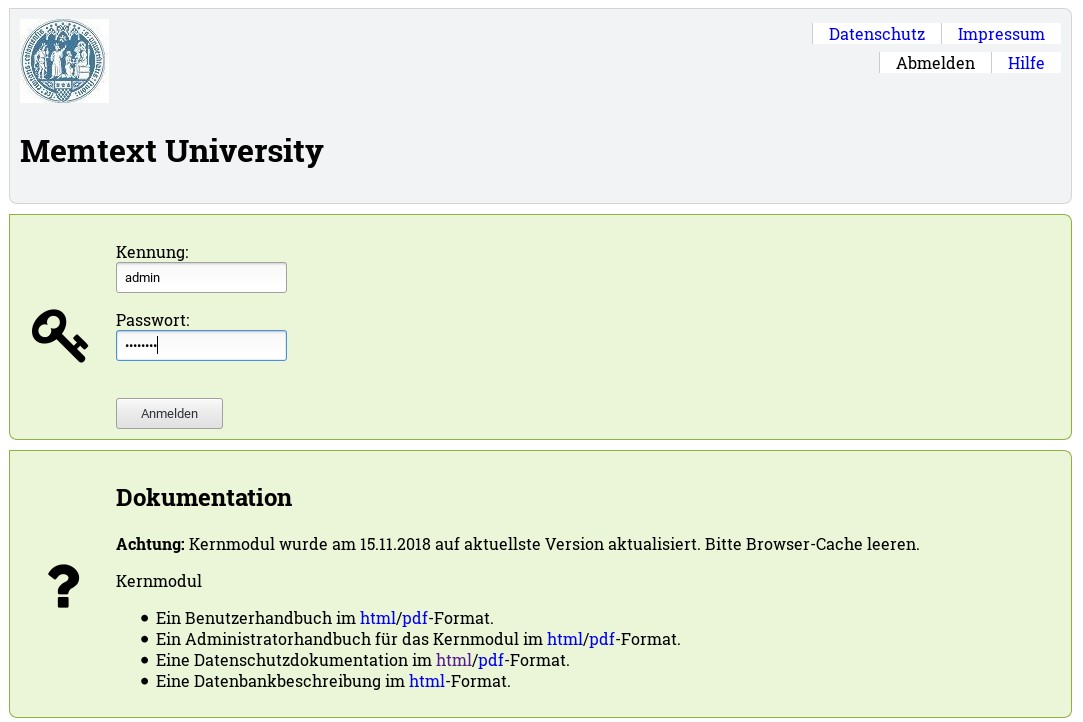Screen dimensions: 1083x722
Task: Open the Hilfe page
Action: tap(1025, 63)
